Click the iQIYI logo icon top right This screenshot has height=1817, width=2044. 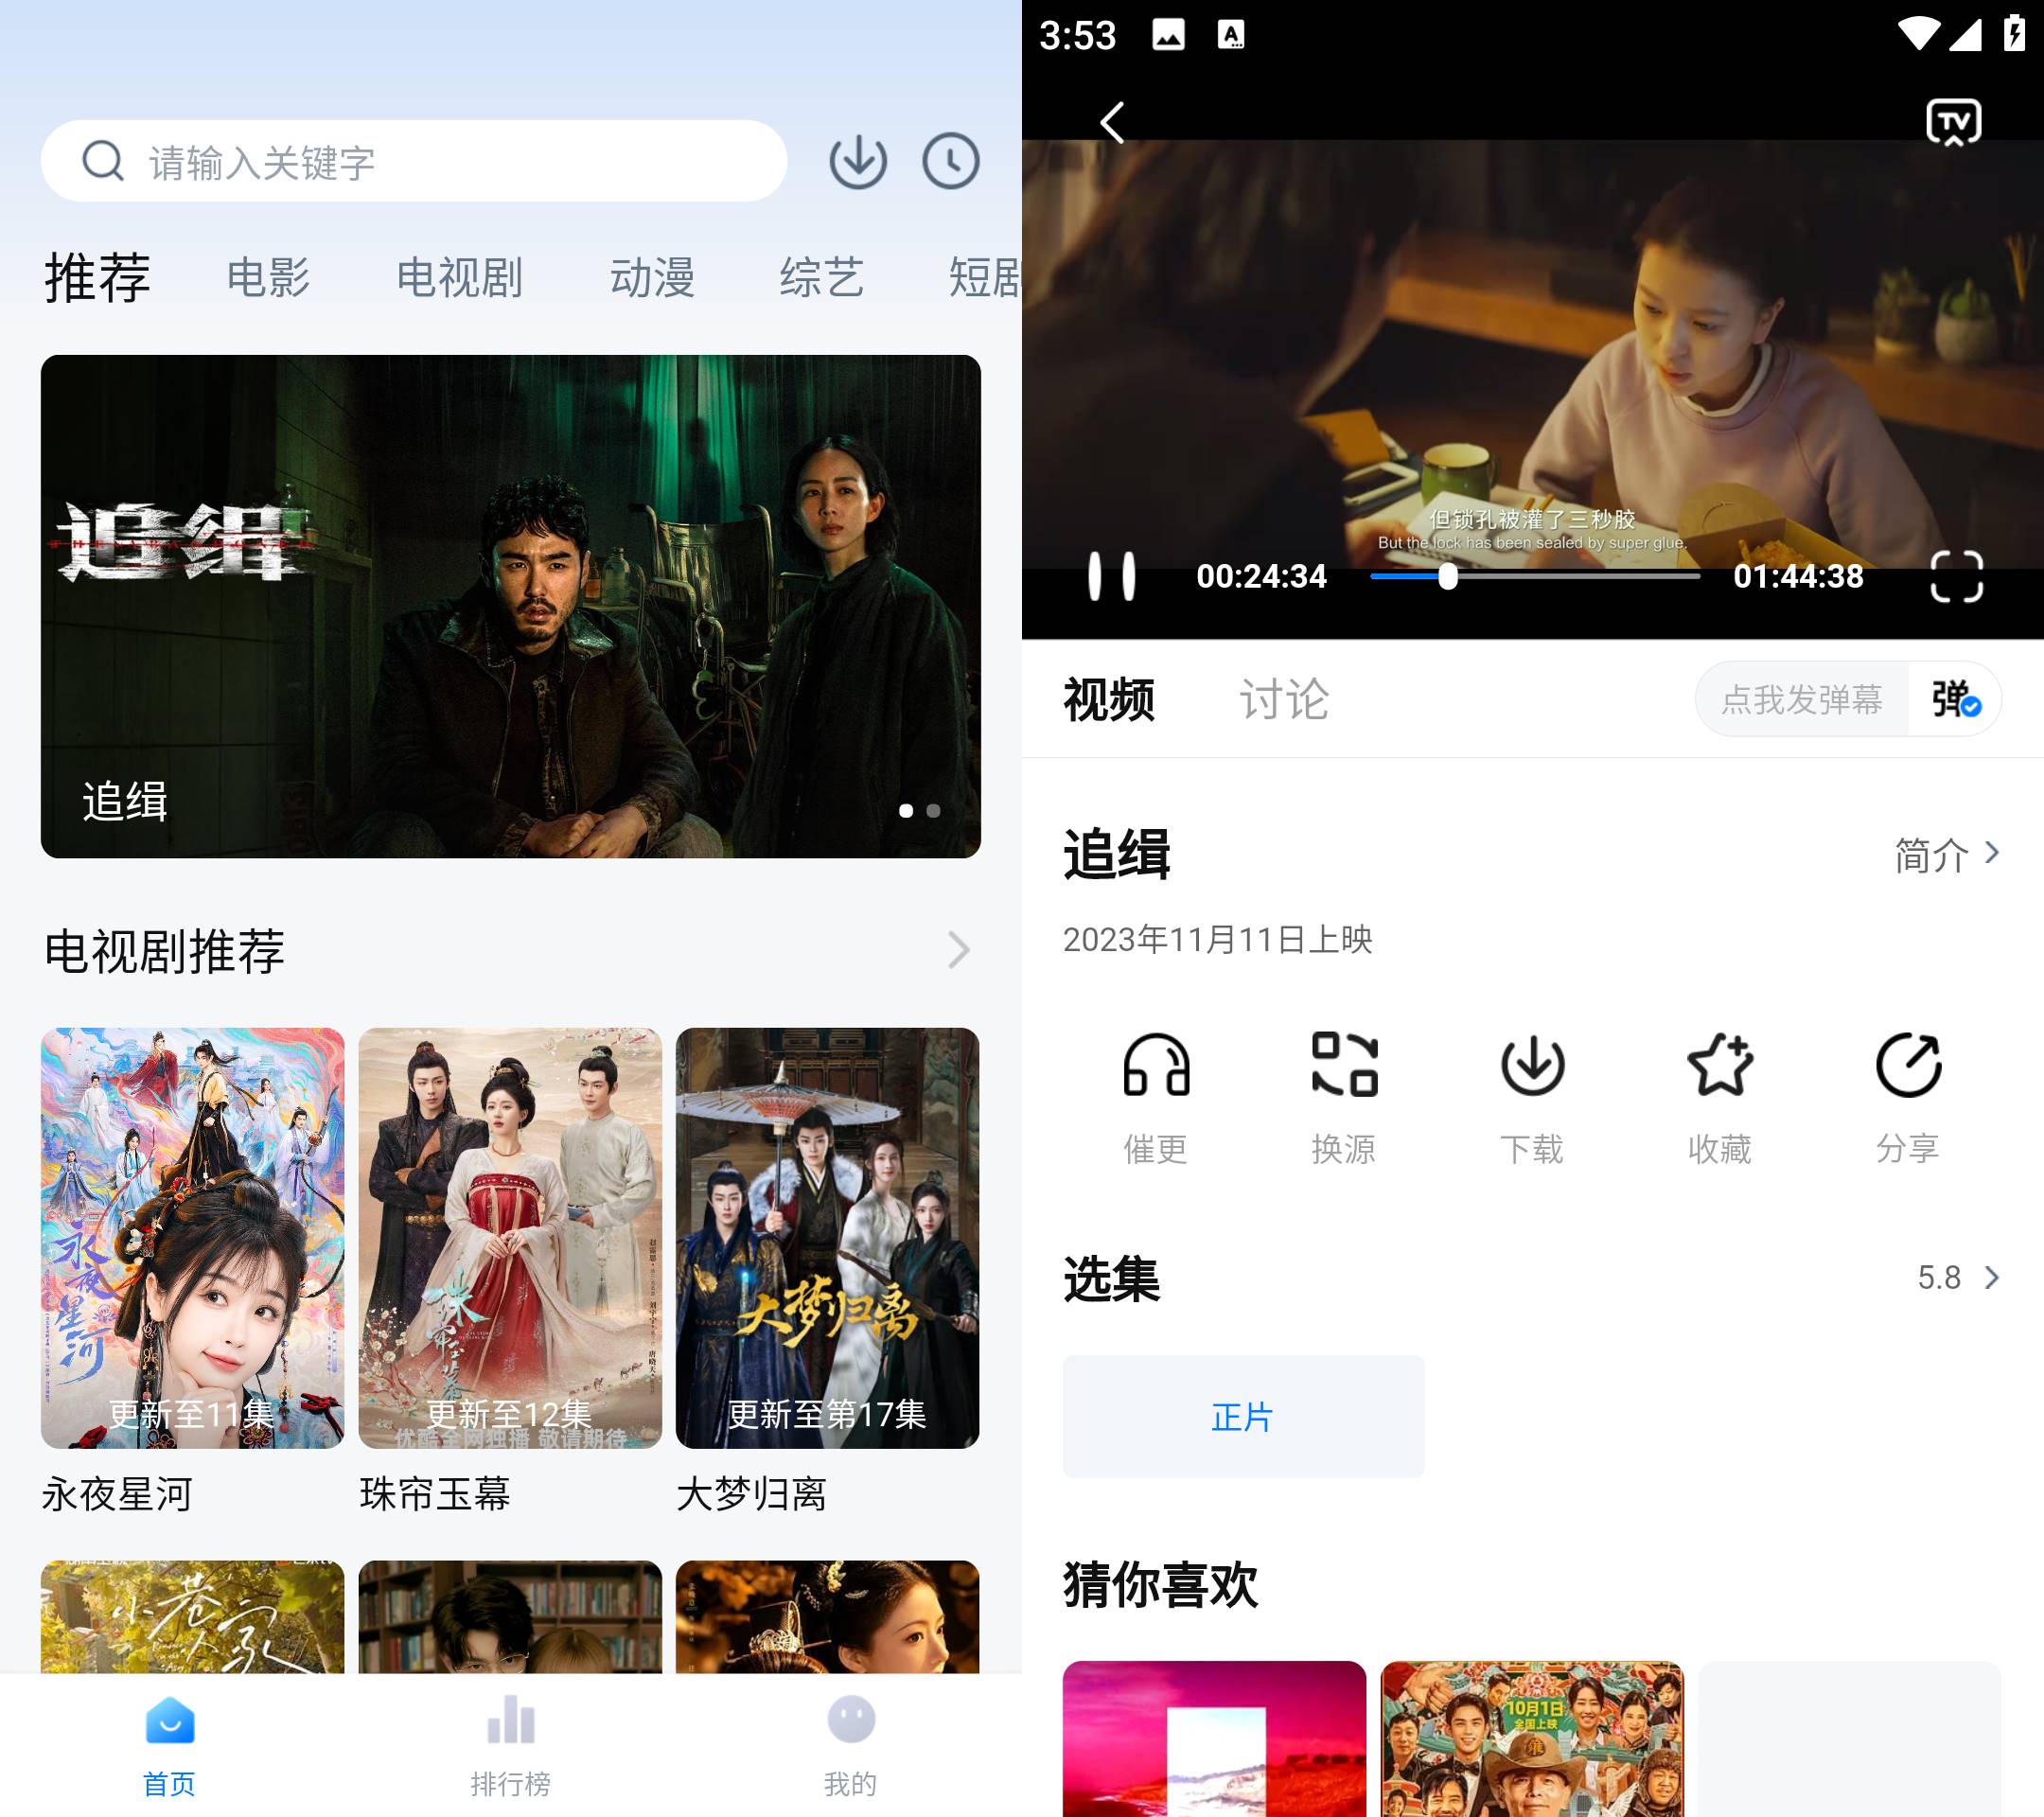pyautogui.click(x=1949, y=121)
